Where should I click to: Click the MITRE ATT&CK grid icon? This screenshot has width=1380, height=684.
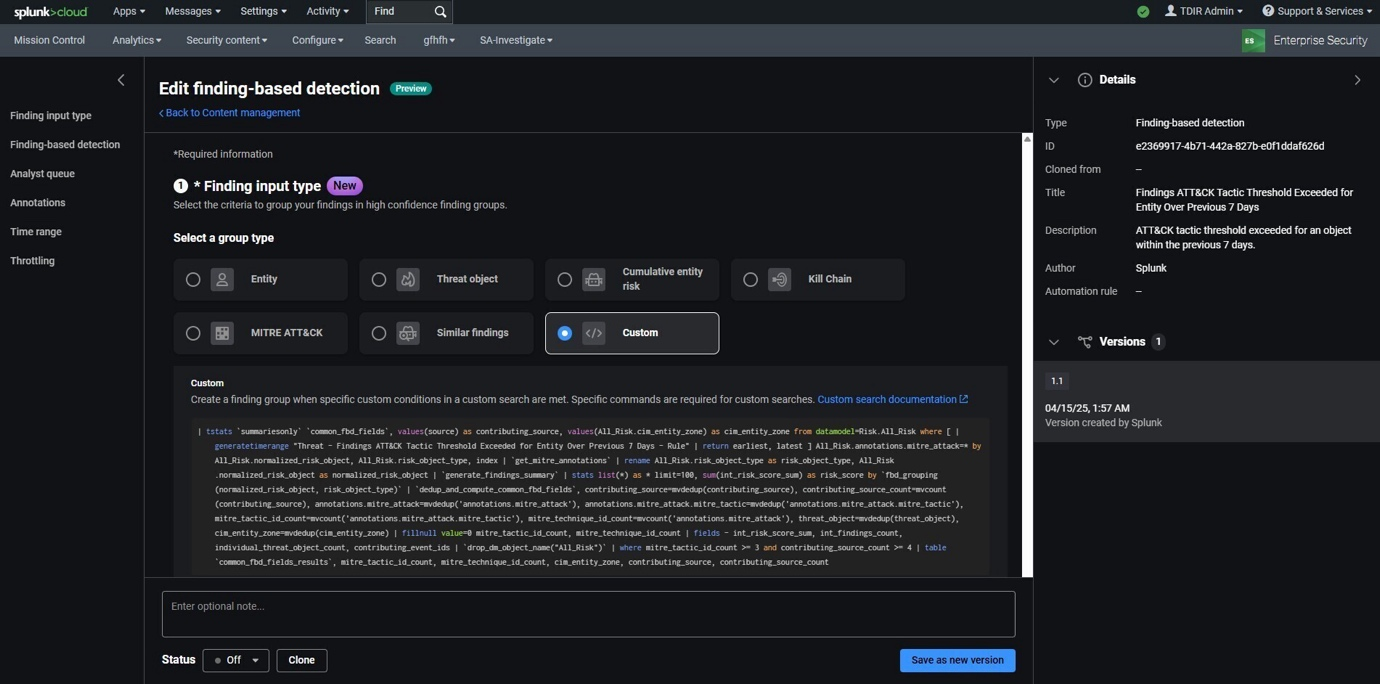pyautogui.click(x=222, y=333)
